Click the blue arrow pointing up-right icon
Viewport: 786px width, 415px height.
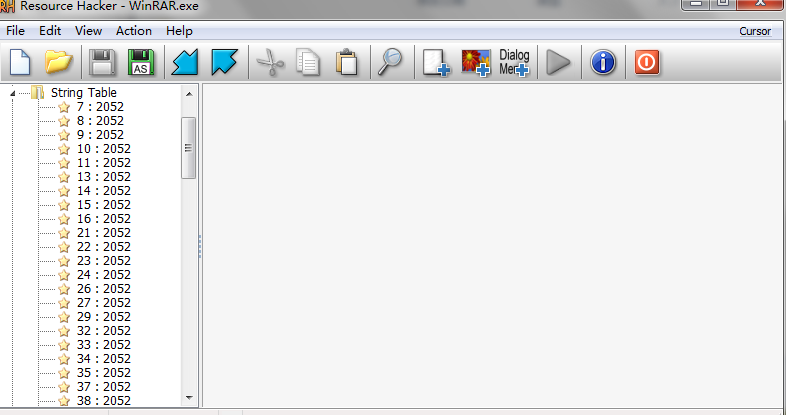coord(224,62)
